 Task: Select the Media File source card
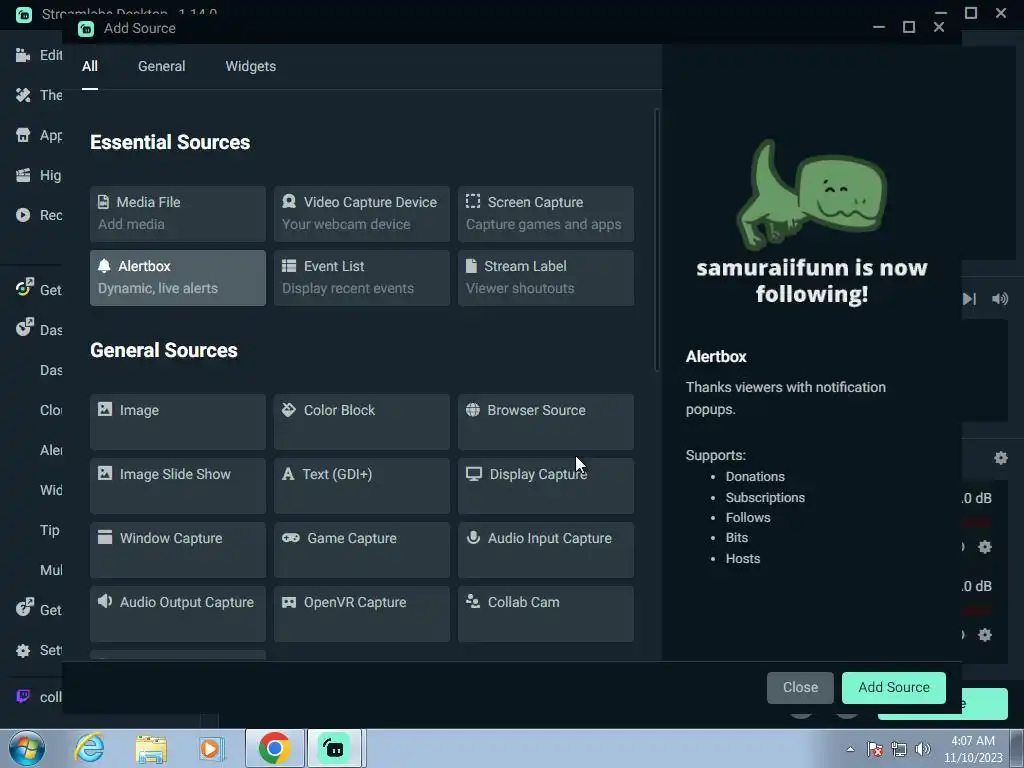[x=178, y=214]
